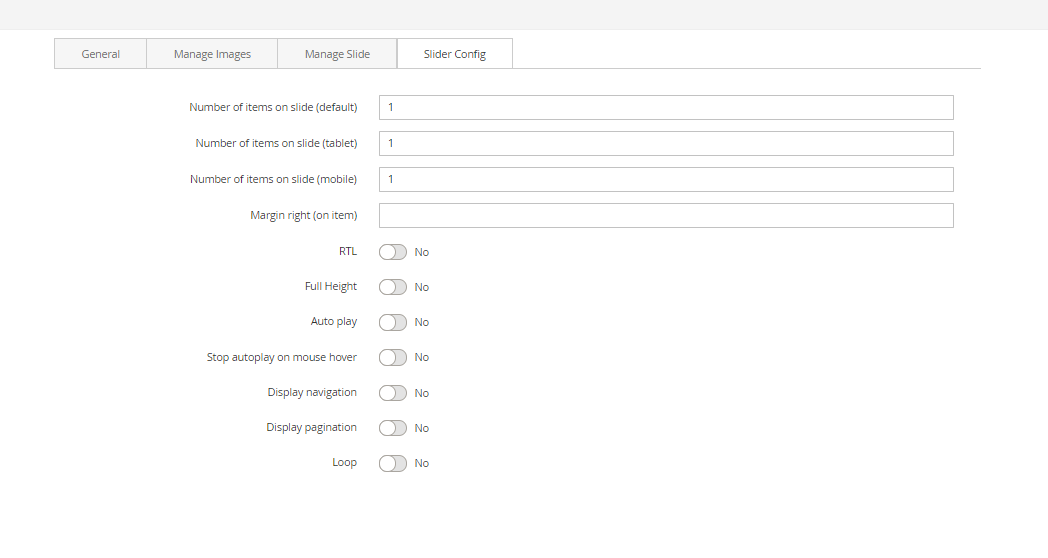Click the "Loop" label text
The image size is (1048, 558).
tap(344, 462)
